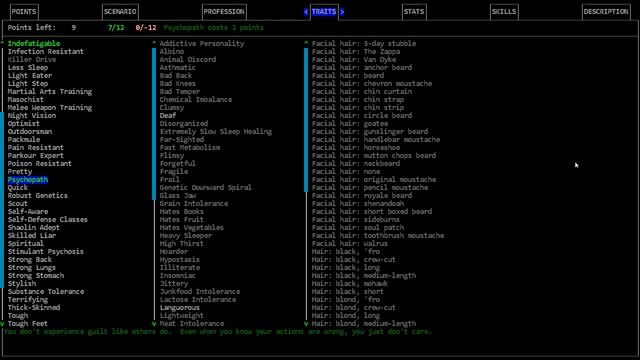The height and width of the screenshot is (360, 640).
Task: Click scroll-up arrow of appearance traits column
Action: [x=306, y=42]
